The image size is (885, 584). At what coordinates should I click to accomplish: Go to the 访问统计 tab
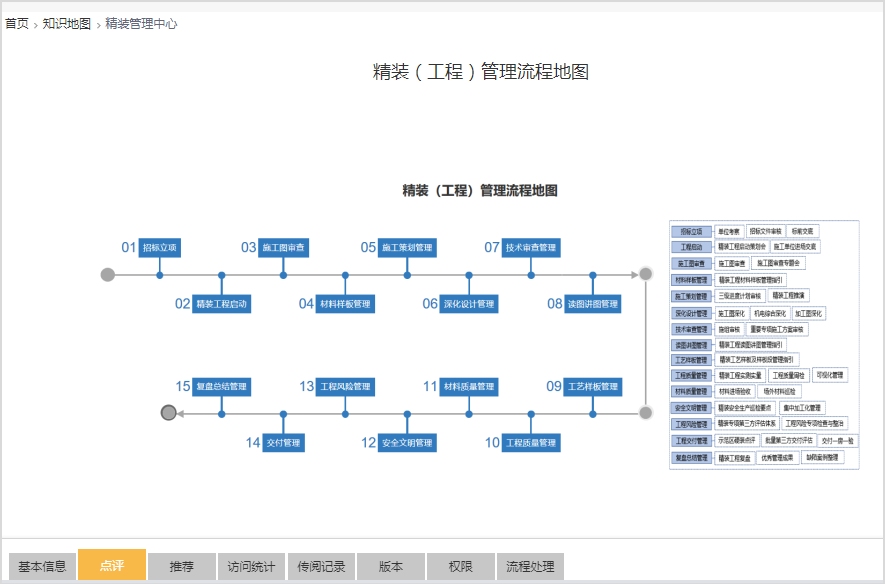(x=251, y=566)
